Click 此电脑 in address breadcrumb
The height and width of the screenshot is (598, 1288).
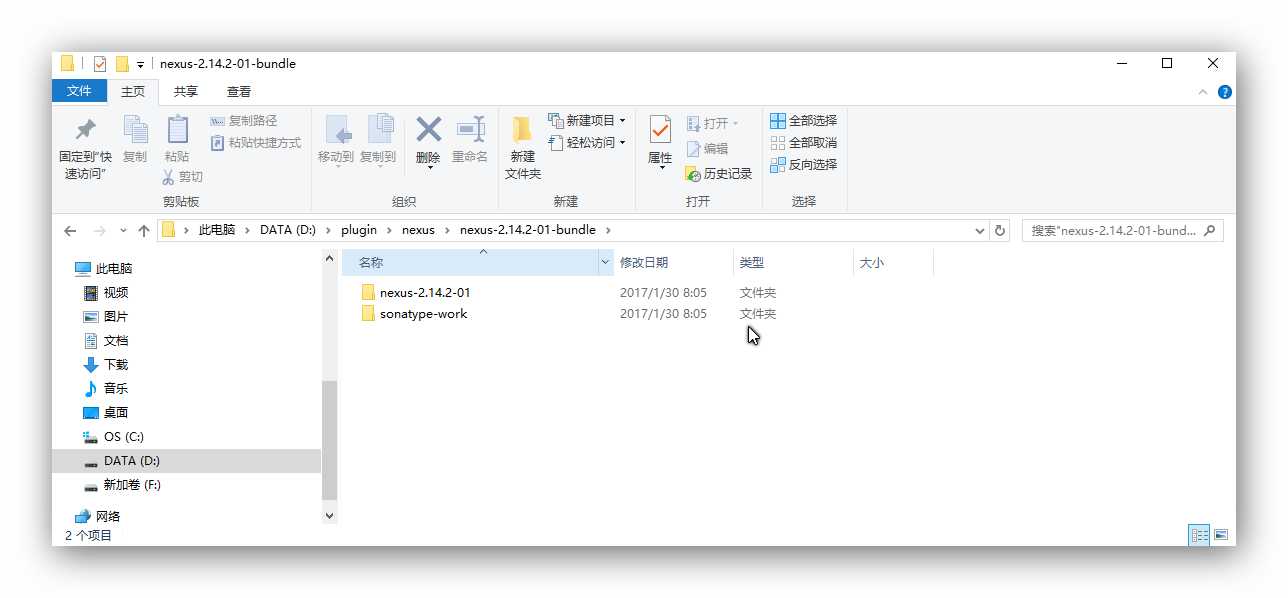217,230
